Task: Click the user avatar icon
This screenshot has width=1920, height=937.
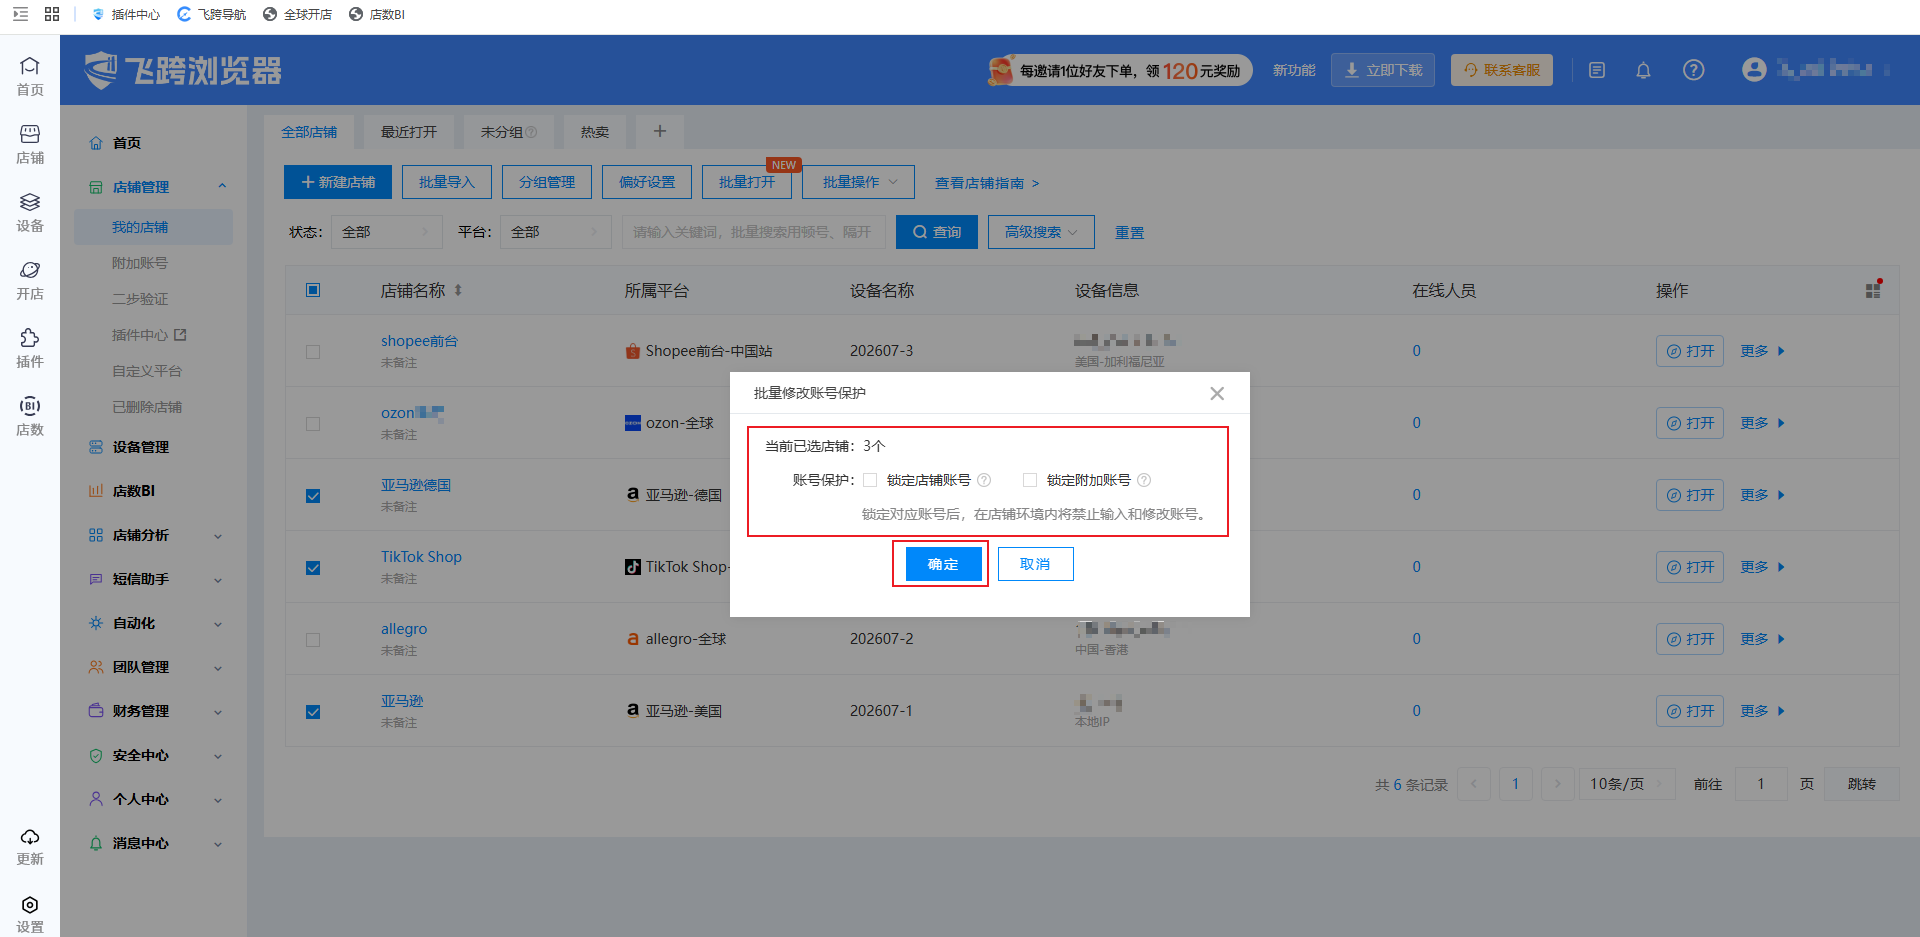Action: click(1754, 70)
